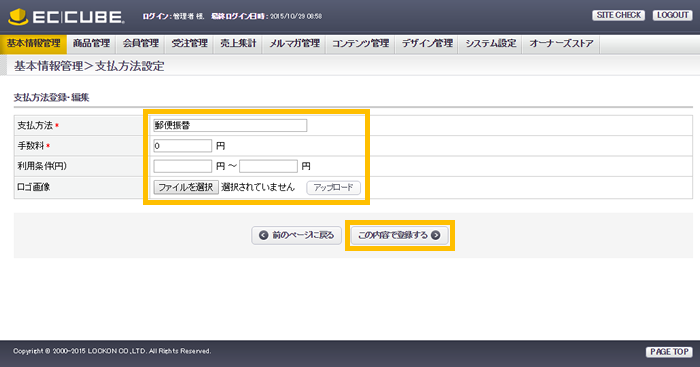
Task: Switch to the 受注管理 tab
Action: [190, 44]
